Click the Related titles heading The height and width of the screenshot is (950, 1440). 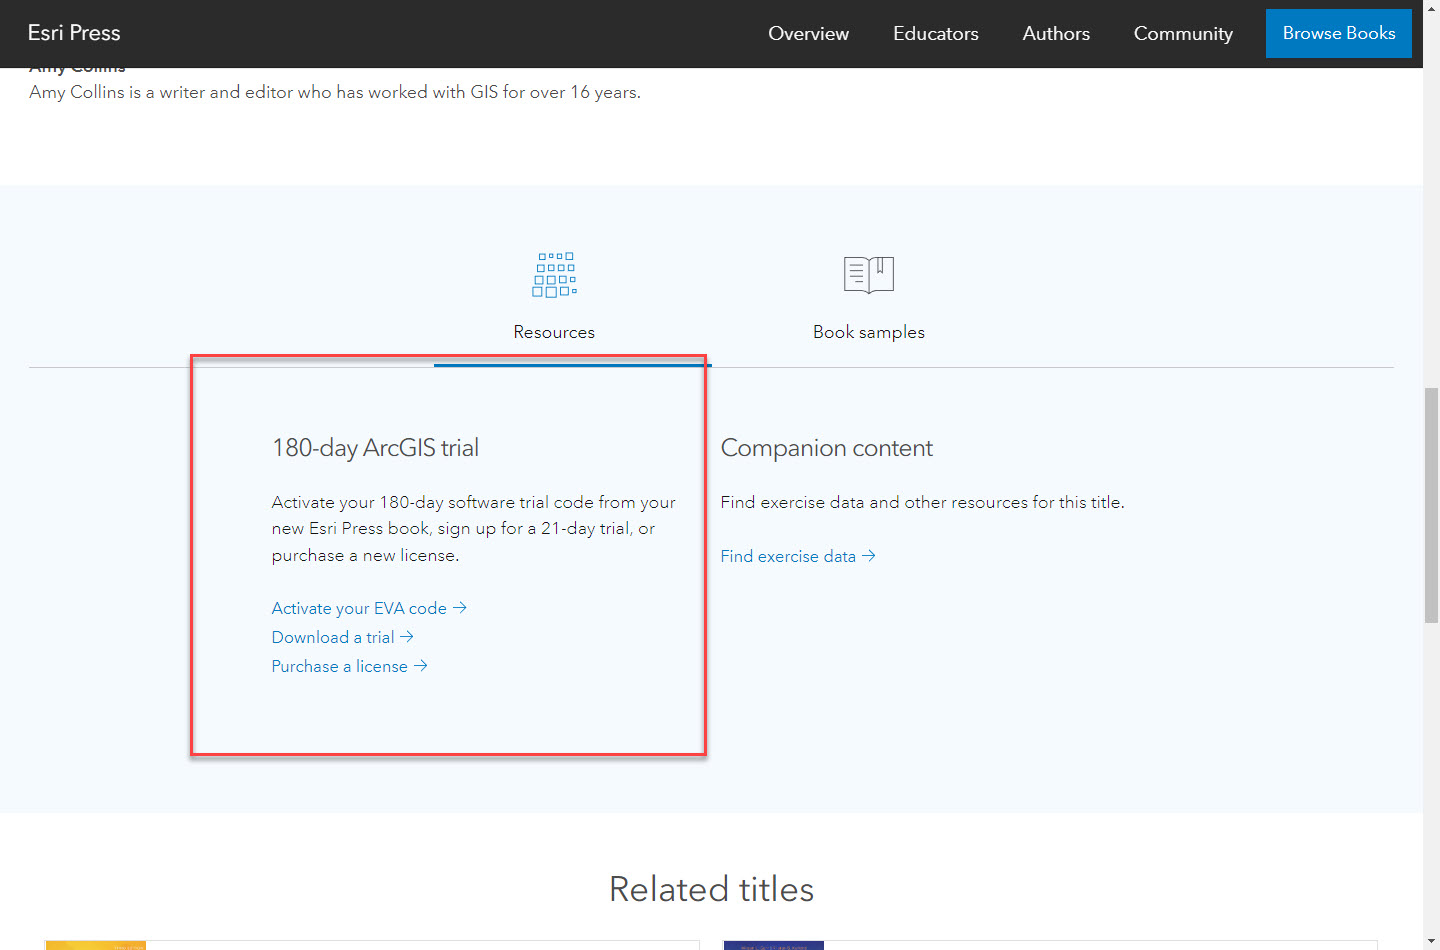pos(712,889)
